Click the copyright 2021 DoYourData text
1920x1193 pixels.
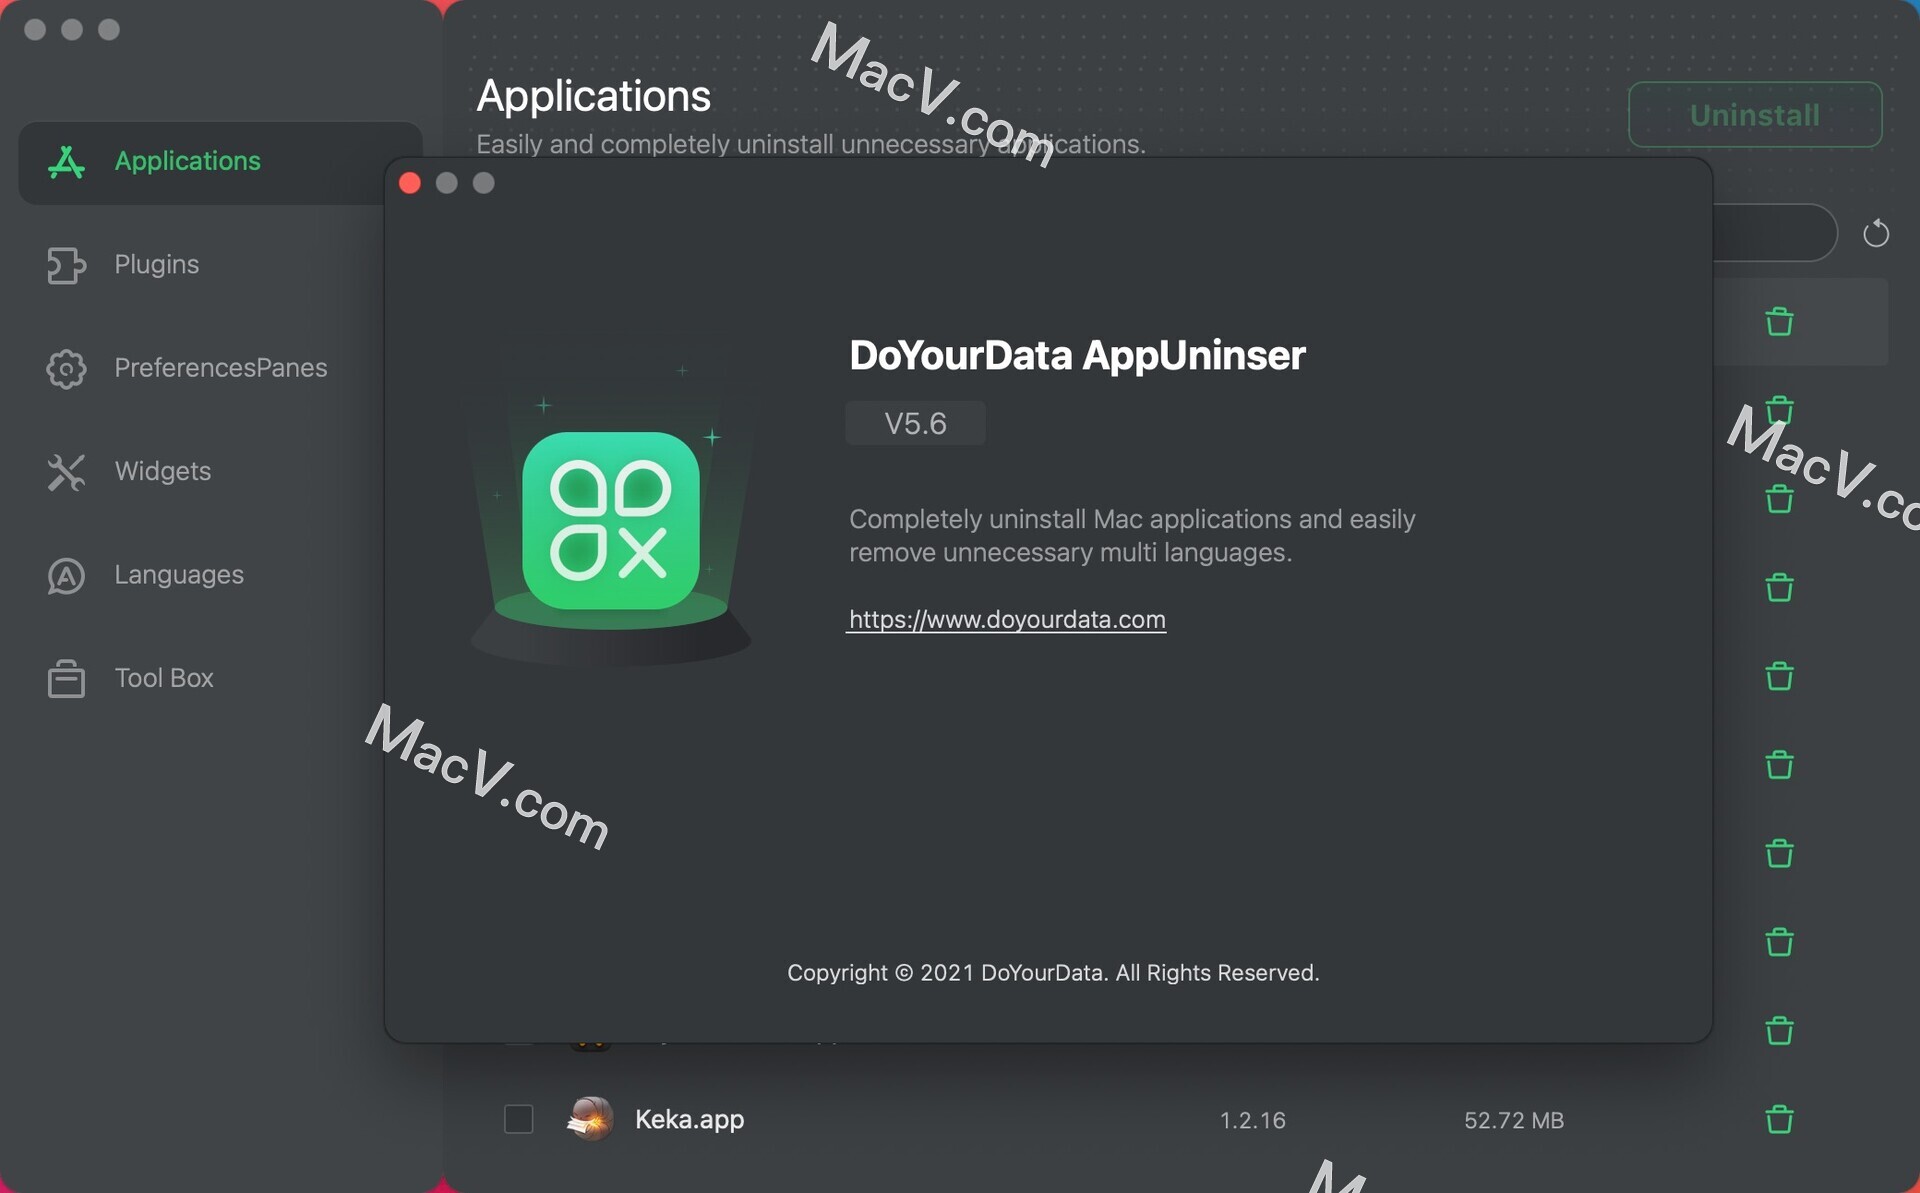[1053, 973]
